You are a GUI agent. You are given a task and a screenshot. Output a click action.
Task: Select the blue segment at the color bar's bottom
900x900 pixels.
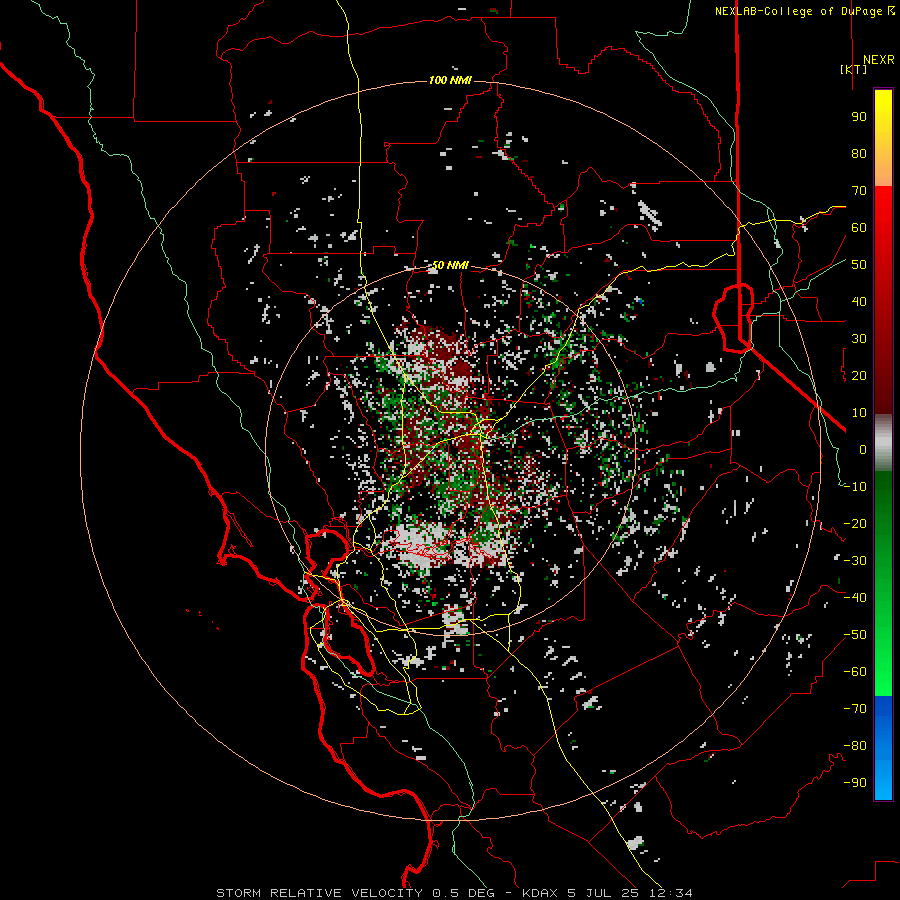(x=883, y=748)
